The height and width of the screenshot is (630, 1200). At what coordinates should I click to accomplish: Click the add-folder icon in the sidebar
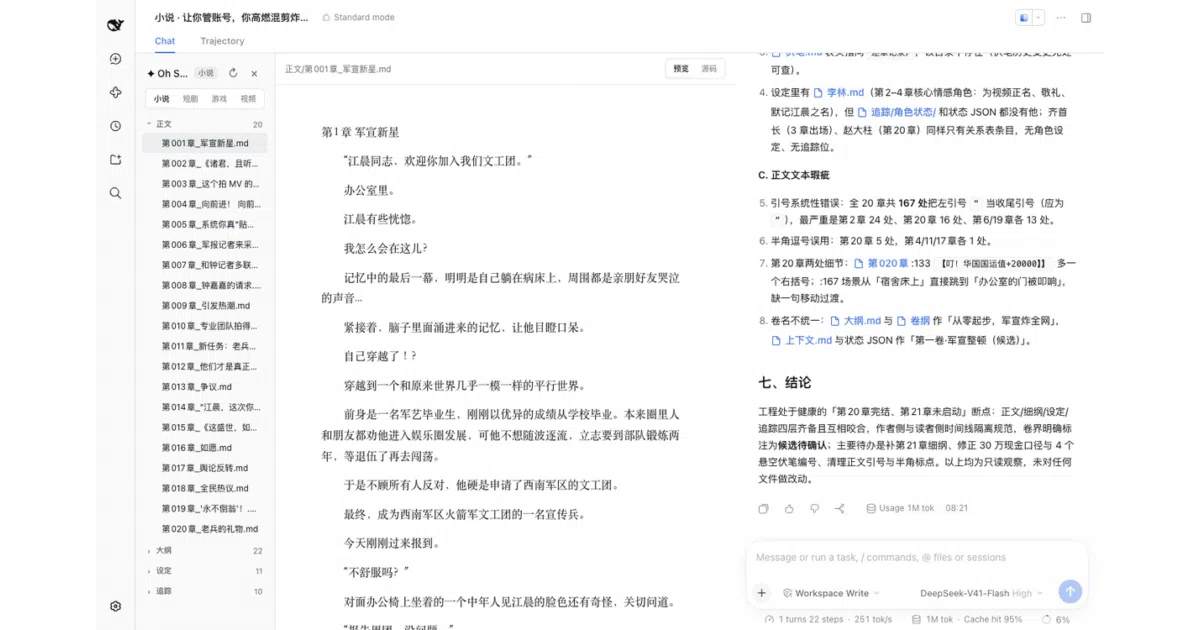(115, 160)
